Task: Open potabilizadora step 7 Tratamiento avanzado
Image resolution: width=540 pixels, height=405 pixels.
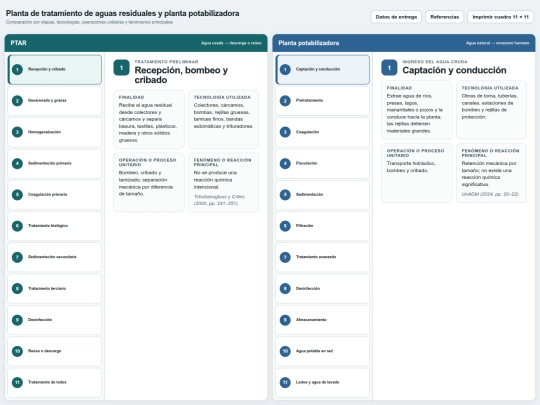Action: (x=323, y=257)
